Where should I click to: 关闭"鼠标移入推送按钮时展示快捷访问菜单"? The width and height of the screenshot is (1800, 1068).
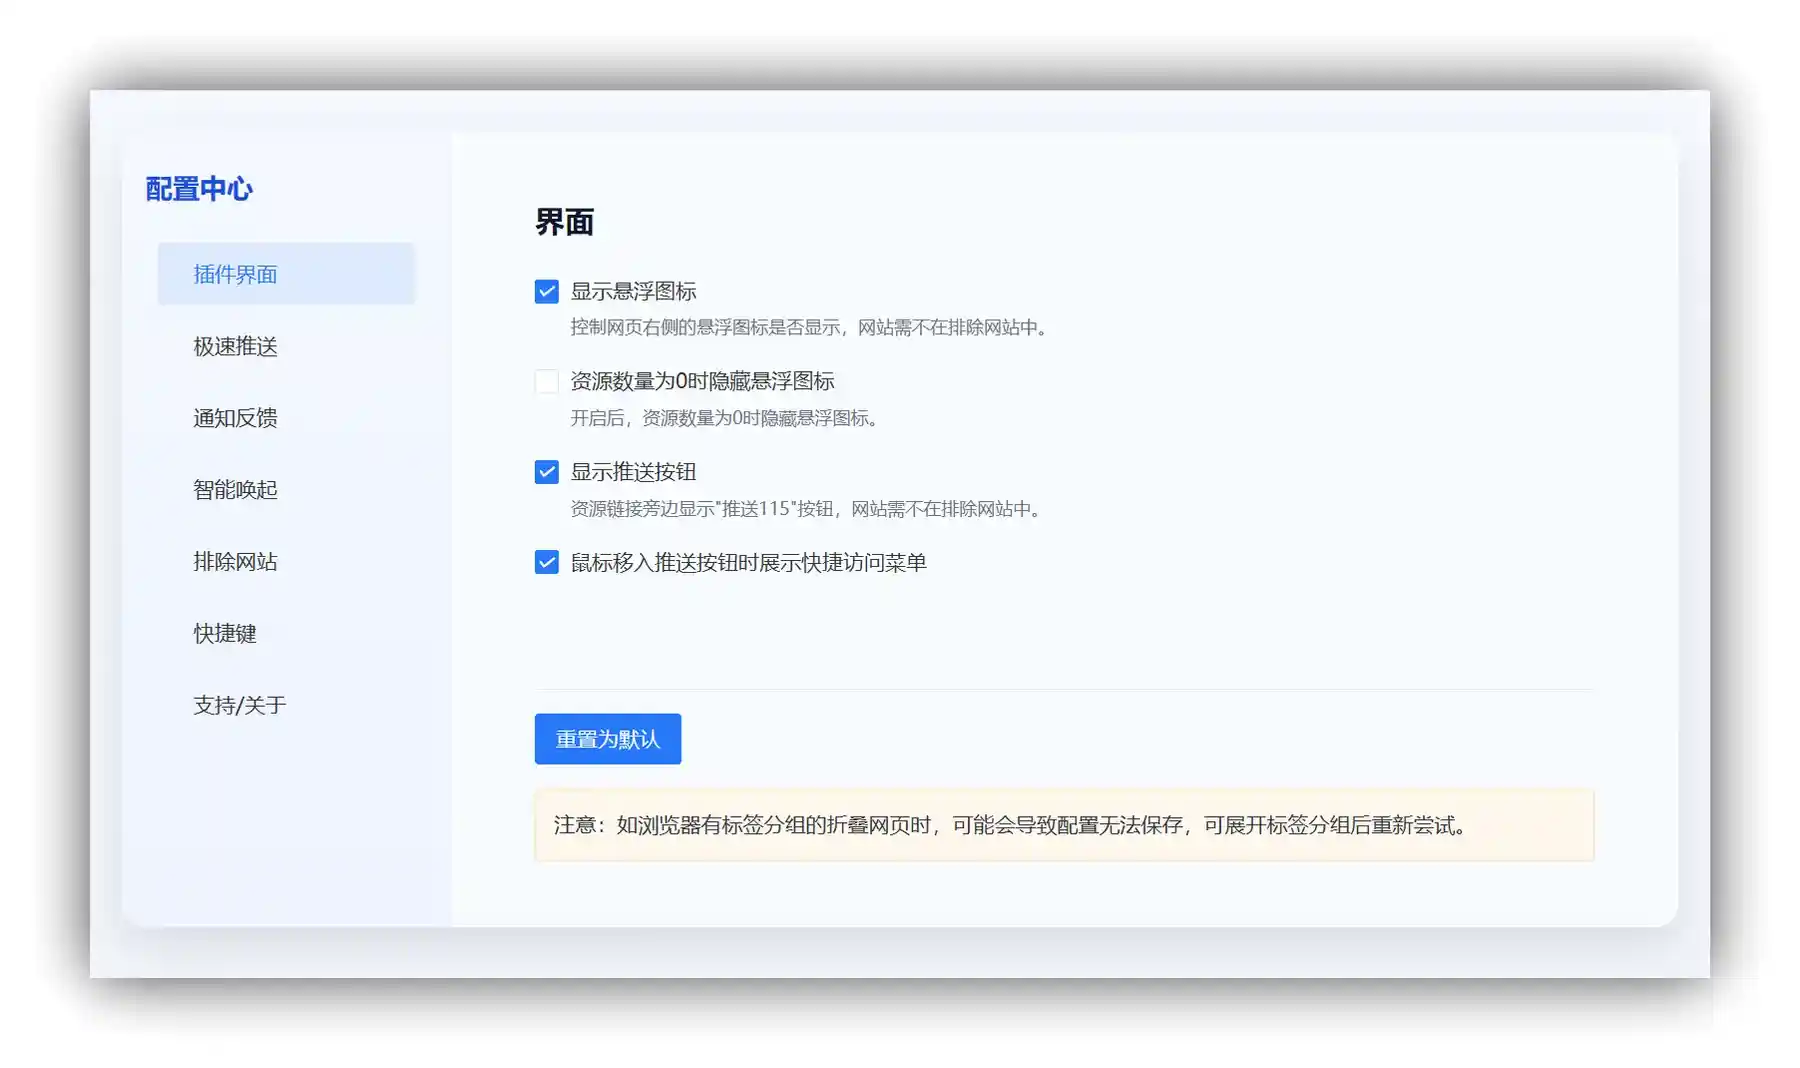click(545, 563)
